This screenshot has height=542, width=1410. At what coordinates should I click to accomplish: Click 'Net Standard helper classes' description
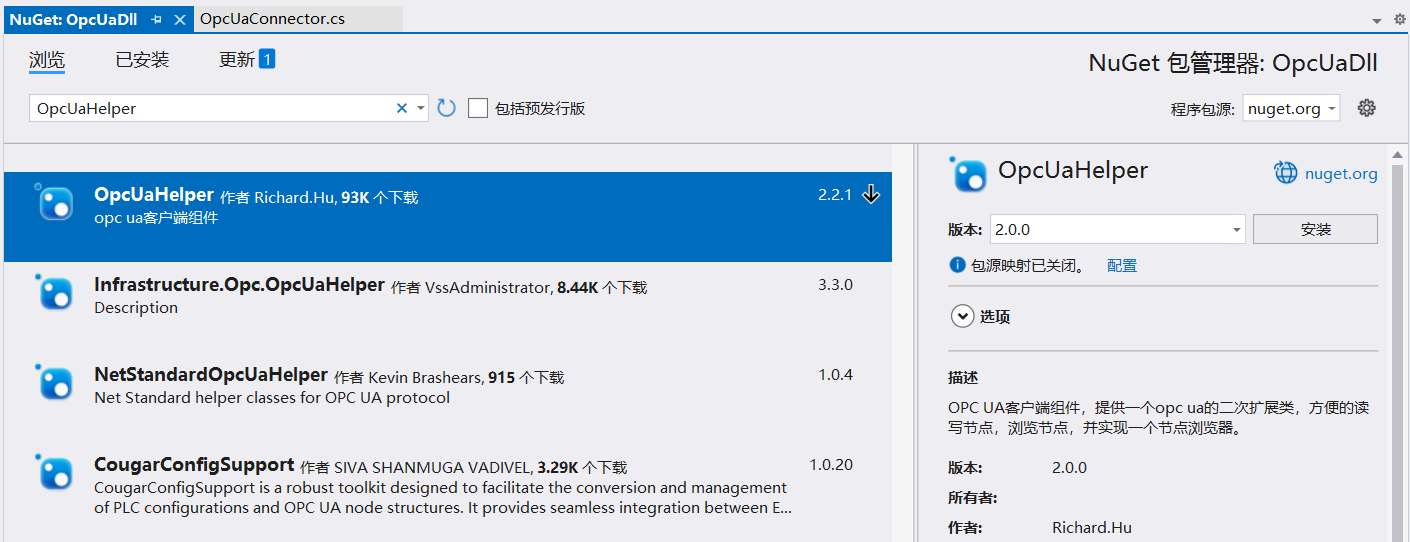[x=272, y=398]
